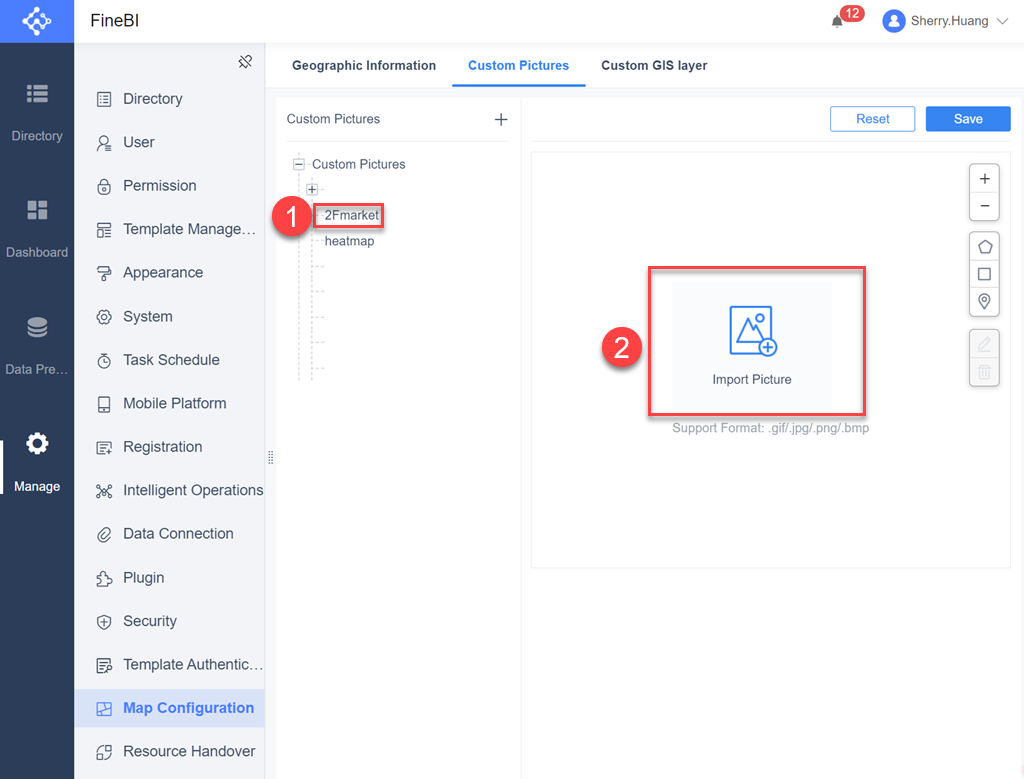
Task: Click the delete trash tool
Action: click(984, 372)
